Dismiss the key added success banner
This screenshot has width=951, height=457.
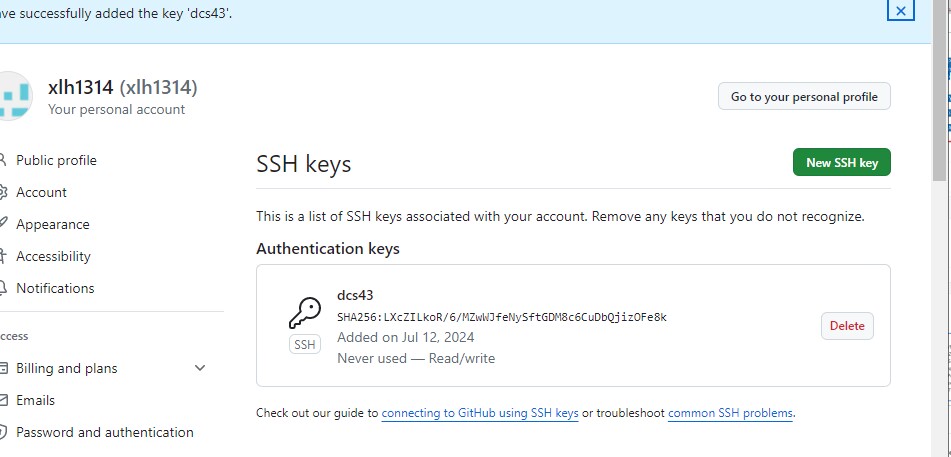(x=900, y=11)
